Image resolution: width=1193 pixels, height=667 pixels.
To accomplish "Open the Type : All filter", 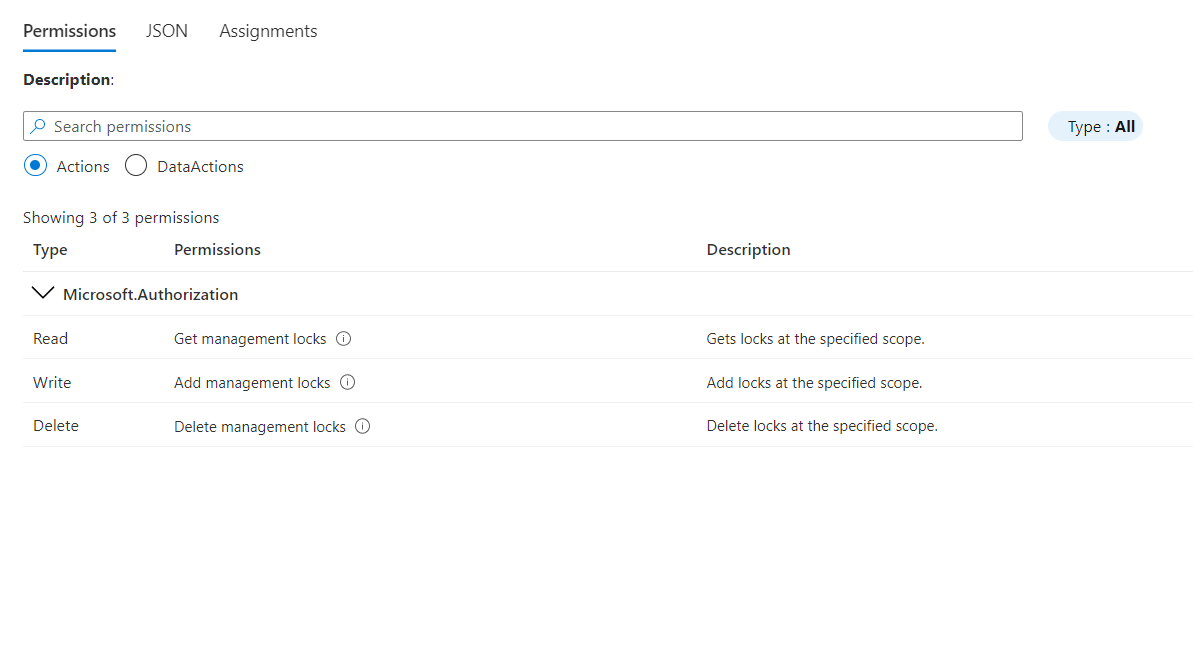I will pos(1095,127).
